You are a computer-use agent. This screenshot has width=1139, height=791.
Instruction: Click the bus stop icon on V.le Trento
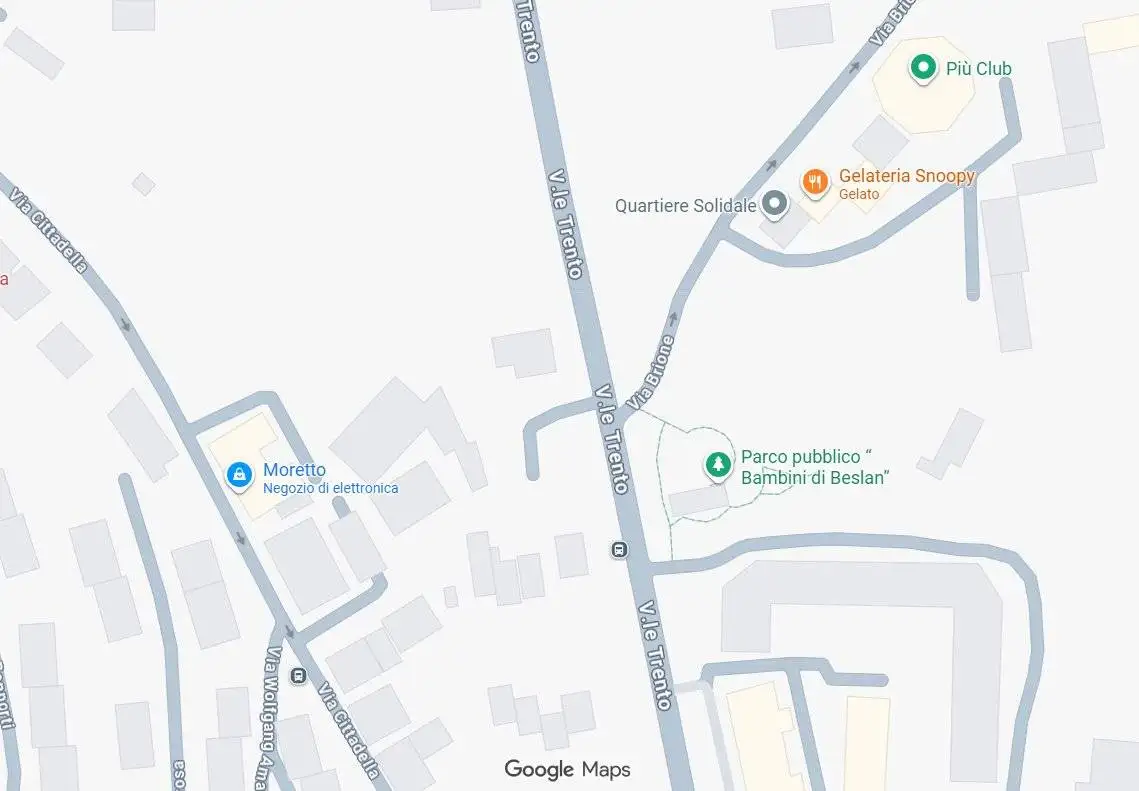click(618, 549)
